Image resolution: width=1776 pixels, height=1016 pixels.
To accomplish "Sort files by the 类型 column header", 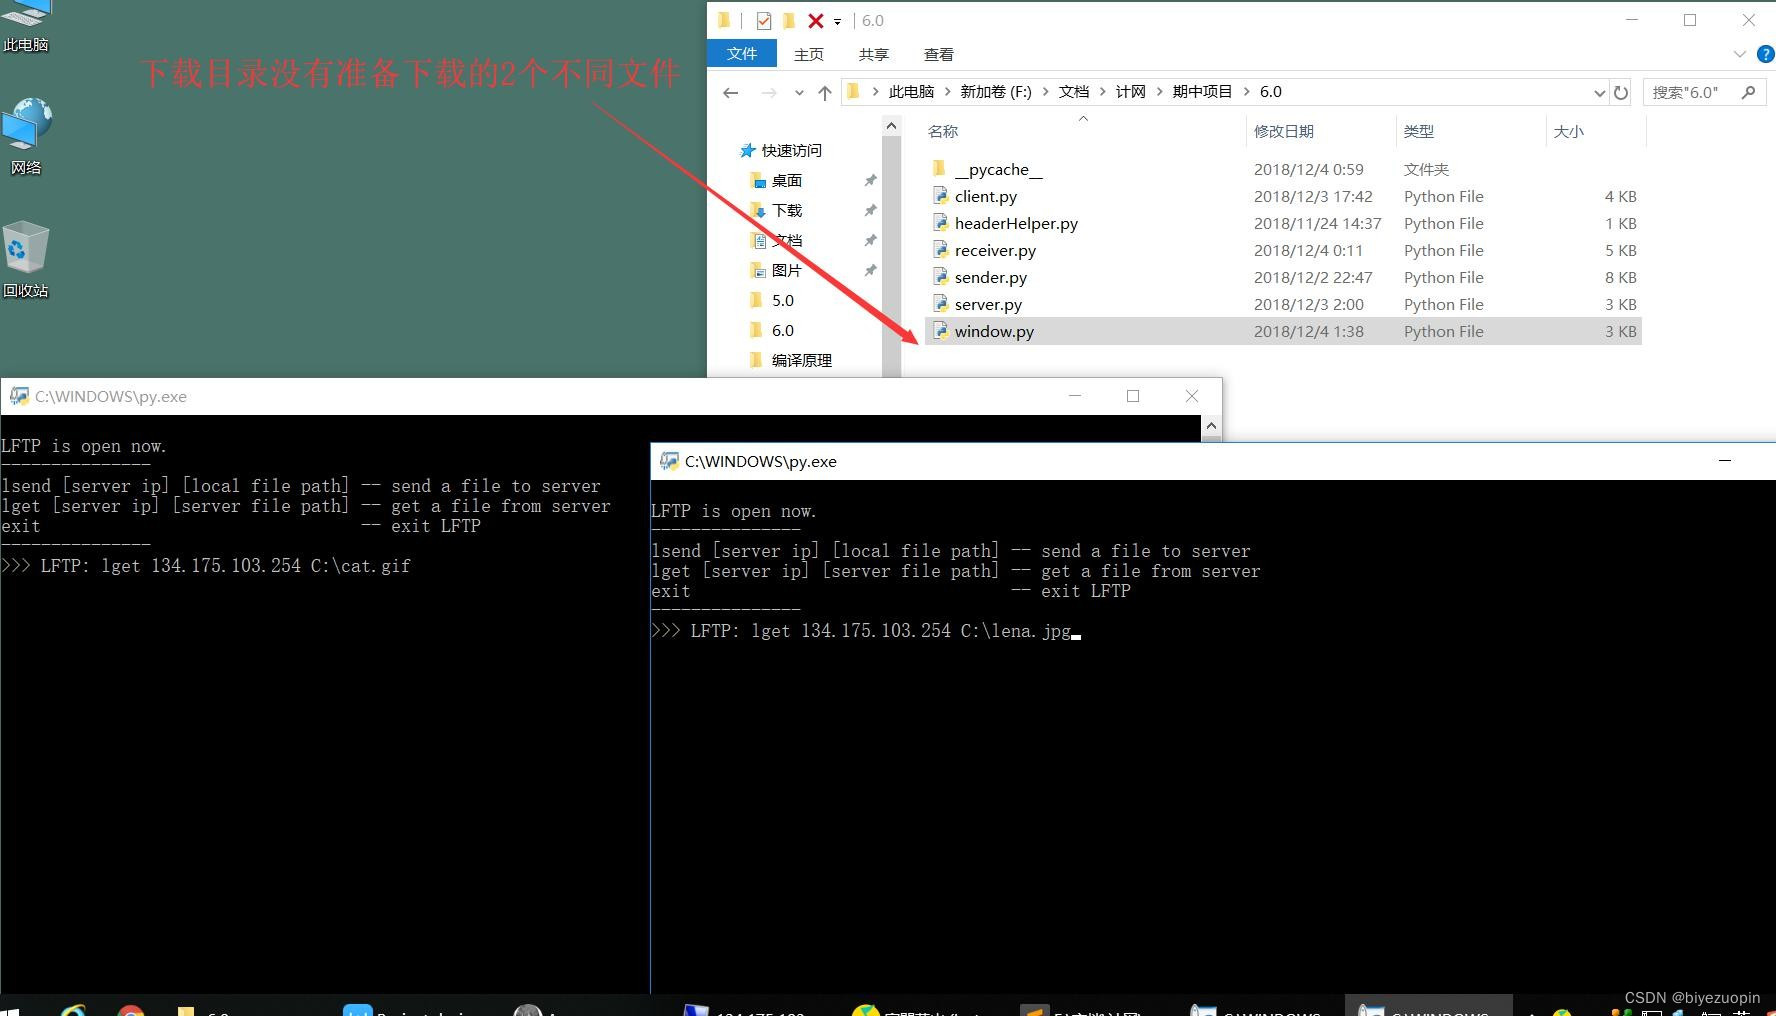I will click(1419, 131).
